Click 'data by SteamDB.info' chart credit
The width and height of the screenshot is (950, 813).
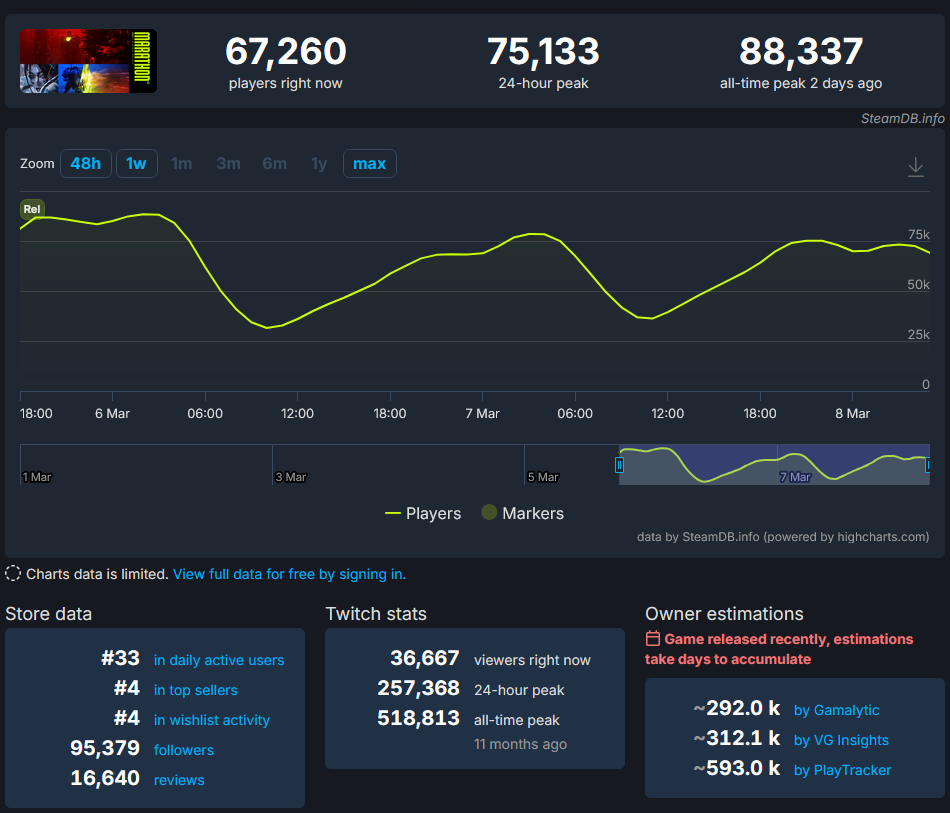tap(783, 537)
